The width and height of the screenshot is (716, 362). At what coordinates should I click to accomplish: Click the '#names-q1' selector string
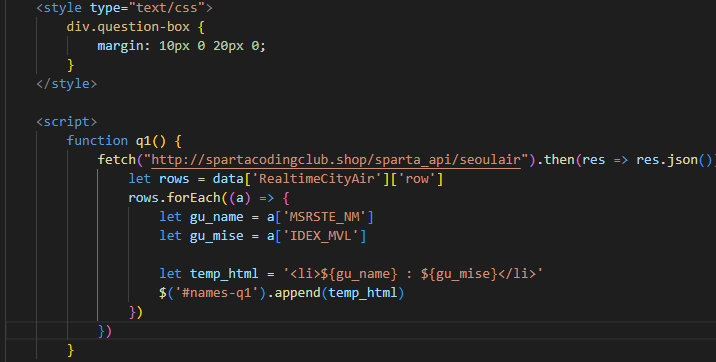click(x=217, y=293)
